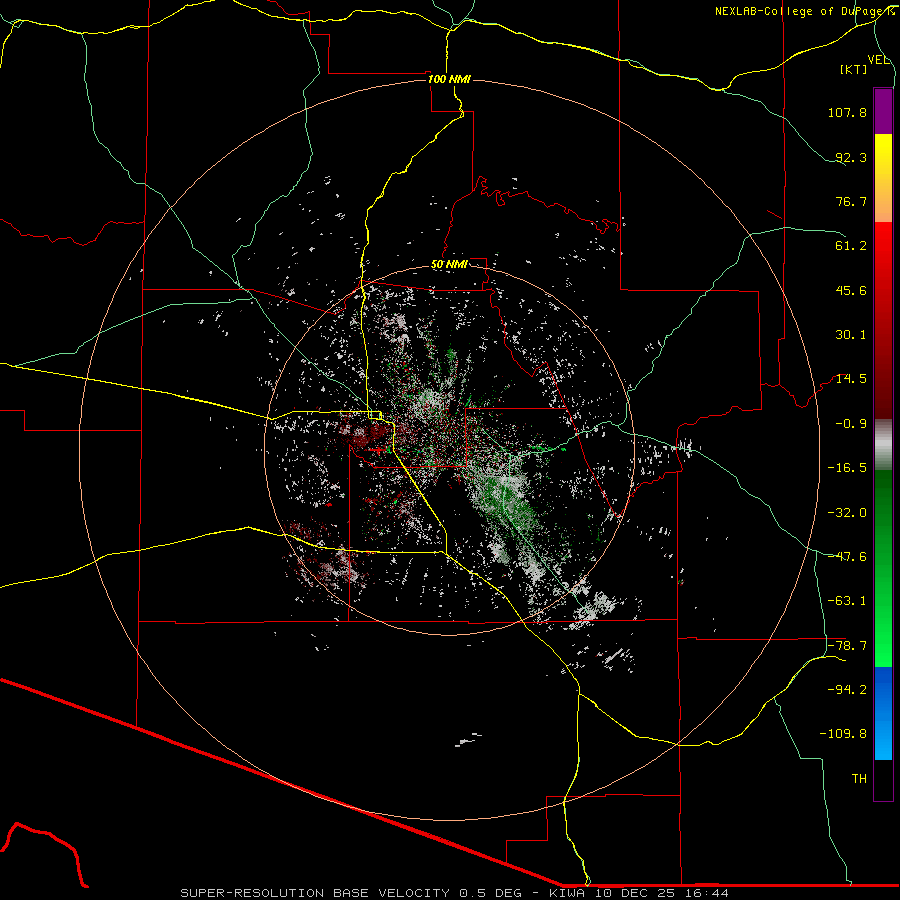Click the 30.1 legend value
900x900 pixels.
[x=851, y=335]
